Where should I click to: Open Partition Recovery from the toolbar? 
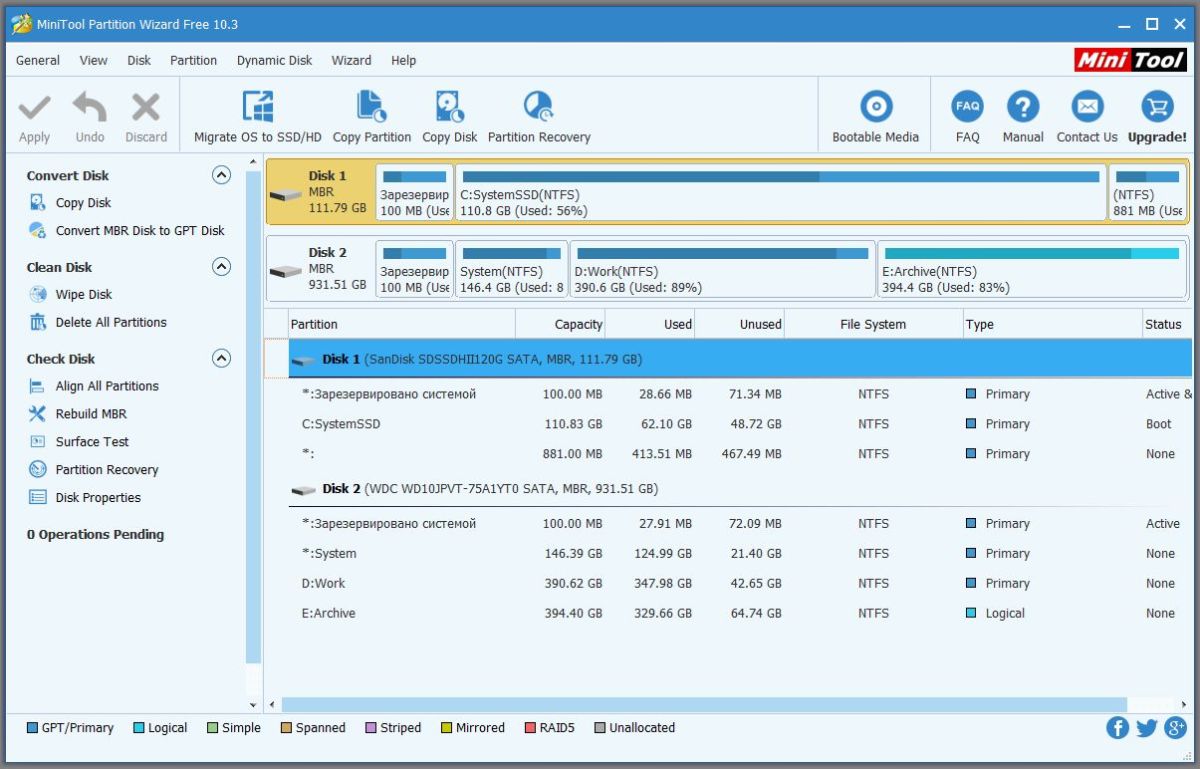539,117
